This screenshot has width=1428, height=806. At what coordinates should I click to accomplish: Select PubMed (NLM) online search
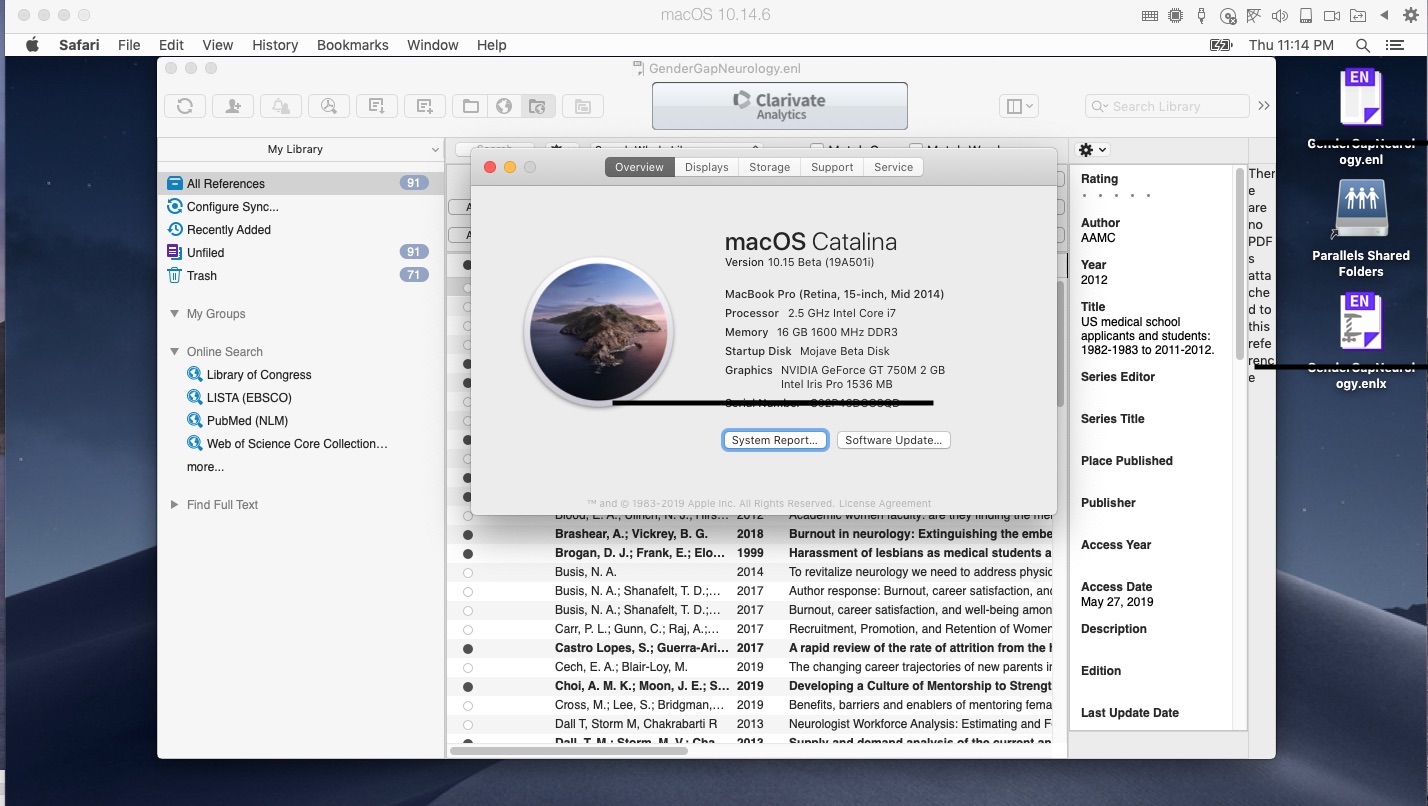pyautogui.click(x=247, y=421)
